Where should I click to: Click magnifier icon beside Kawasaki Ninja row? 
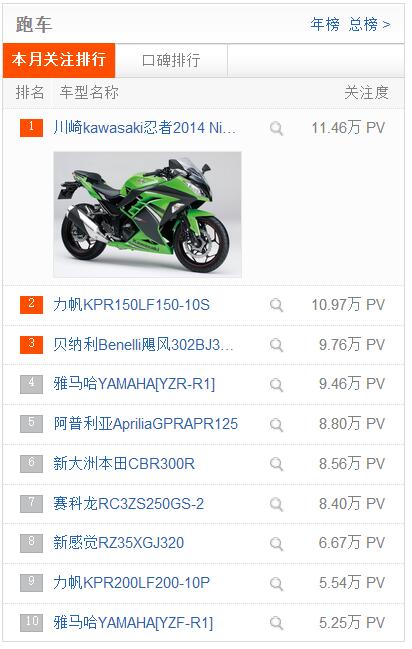[276, 129]
